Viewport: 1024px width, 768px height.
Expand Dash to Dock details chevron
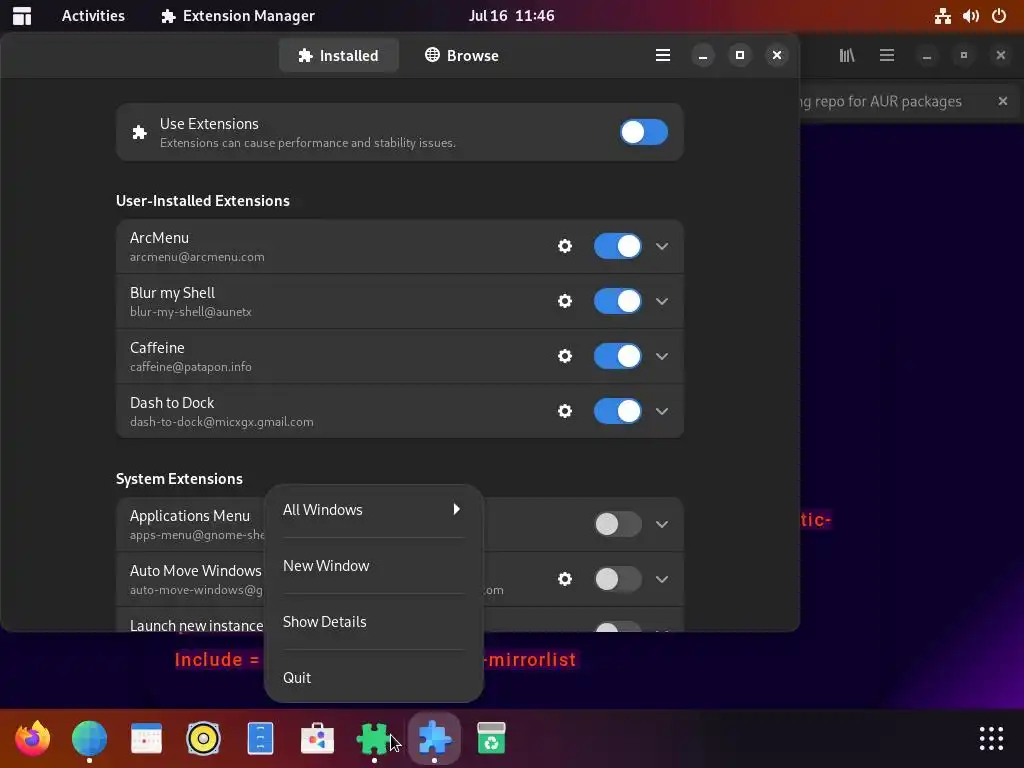[x=662, y=411]
